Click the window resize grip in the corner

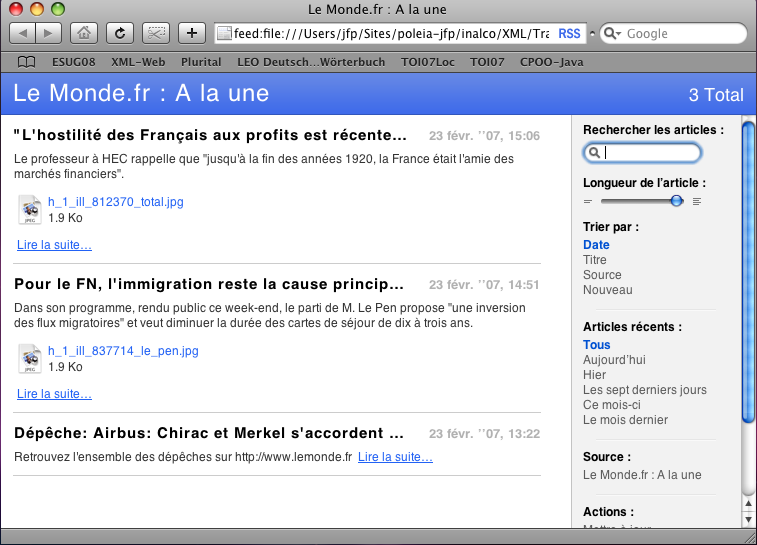750,537
